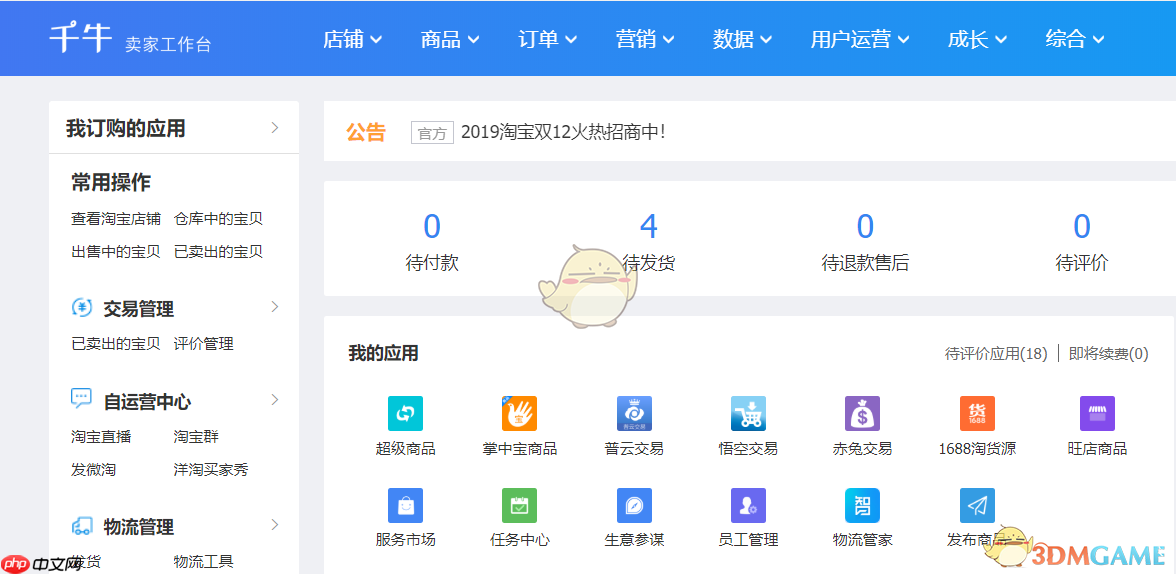Open 洋淘买家秀 link
Viewport: 1176px width, 574px height.
(x=211, y=470)
